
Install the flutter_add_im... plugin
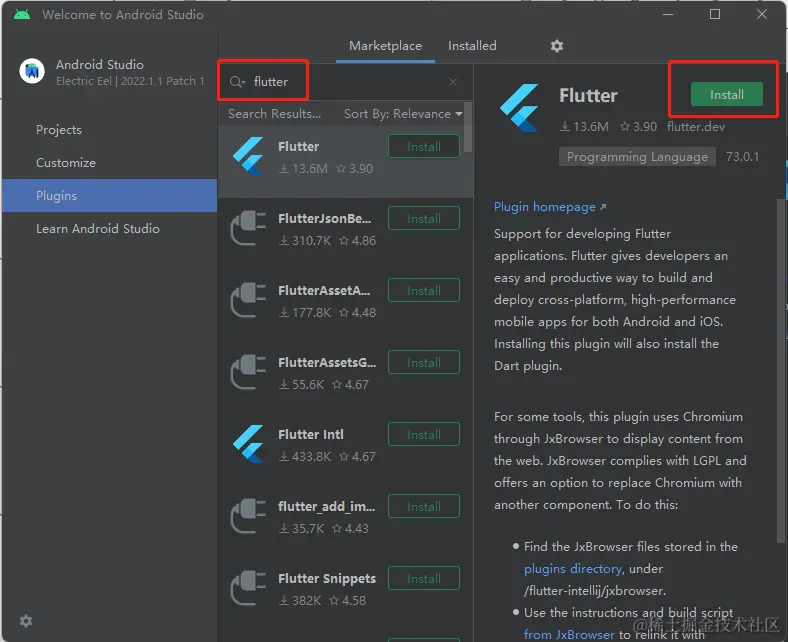[424, 507]
